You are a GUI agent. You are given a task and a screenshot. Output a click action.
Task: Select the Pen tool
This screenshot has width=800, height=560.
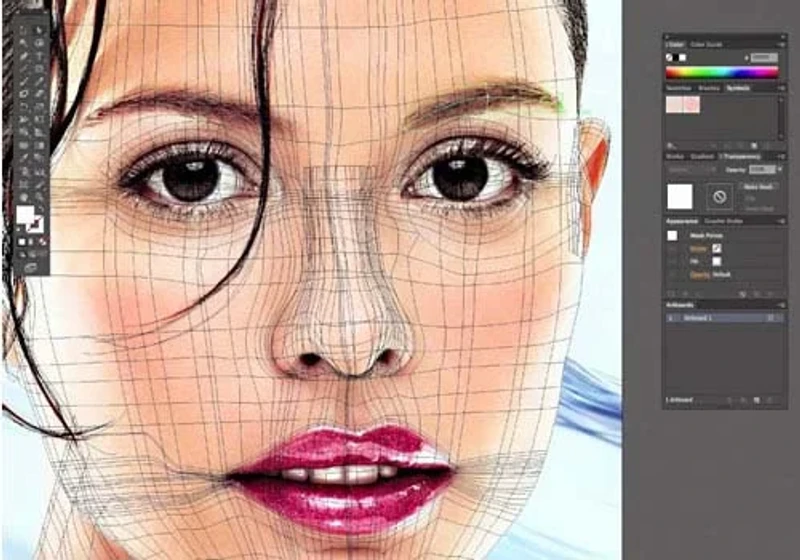click(23, 56)
